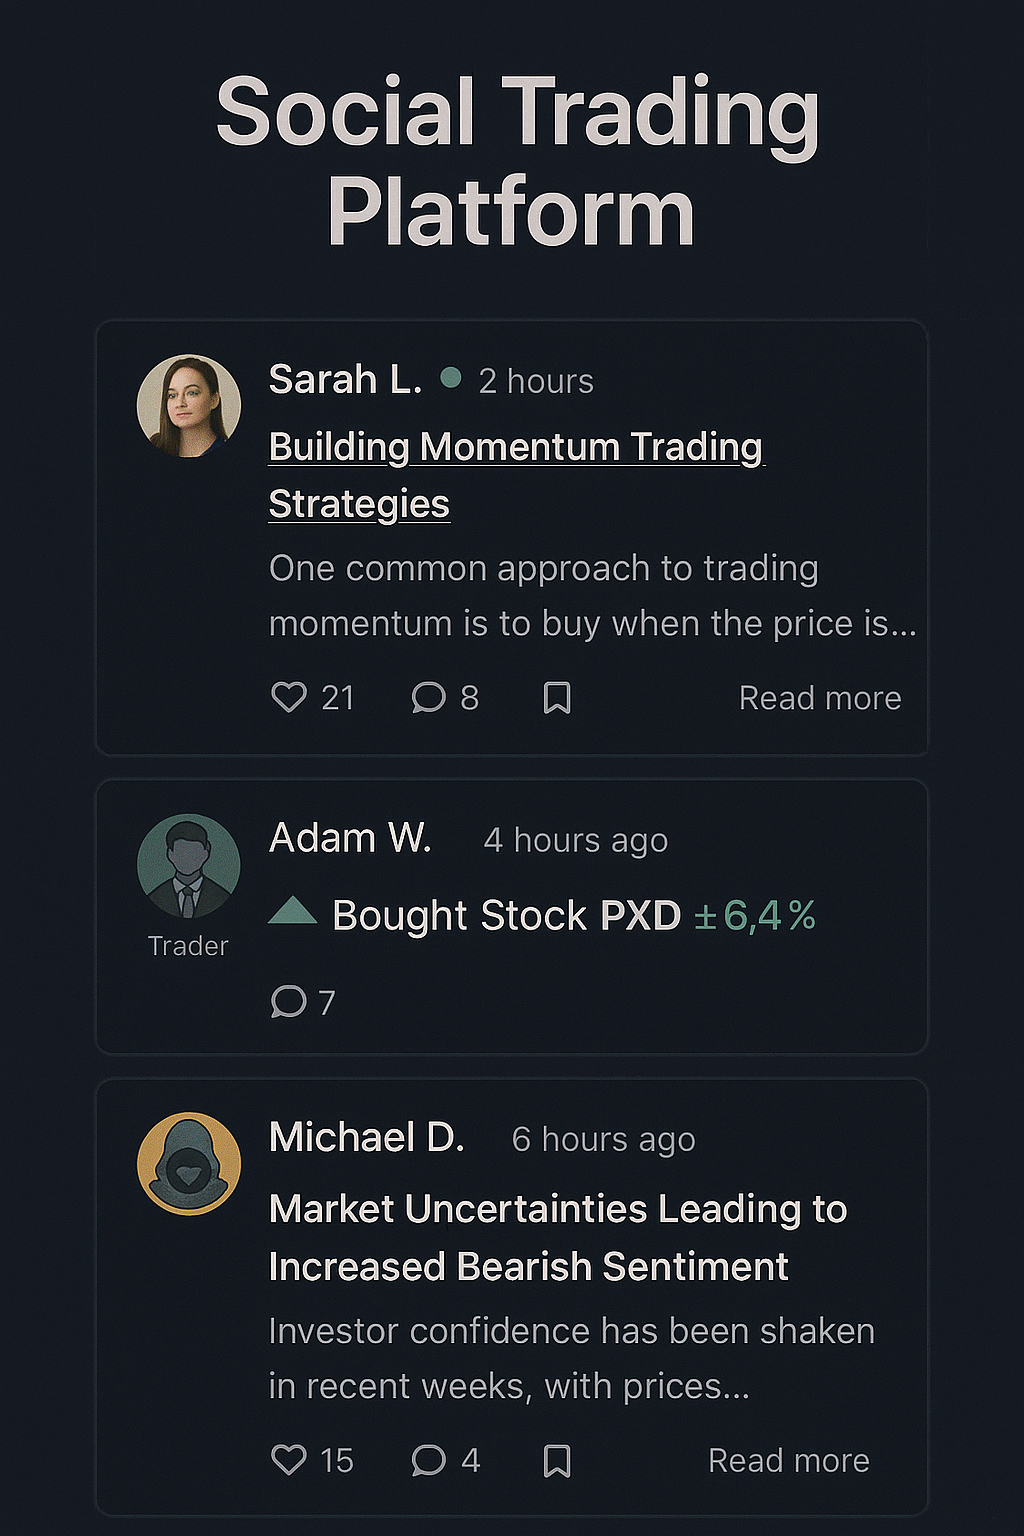Screen dimensions: 1024x1536
Task: Like Sarah L.'s momentum trading post
Action: click(289, 697)
